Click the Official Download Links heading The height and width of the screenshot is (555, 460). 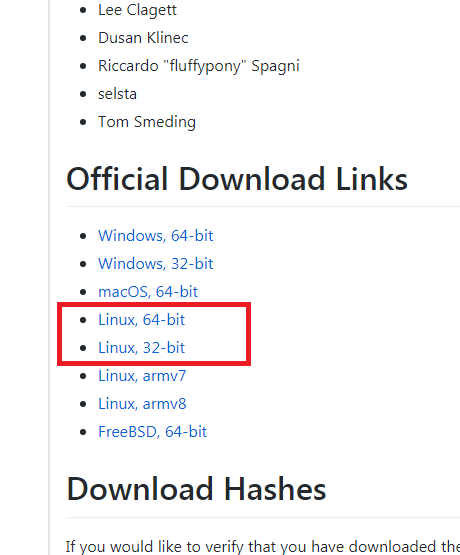point(237,179)
